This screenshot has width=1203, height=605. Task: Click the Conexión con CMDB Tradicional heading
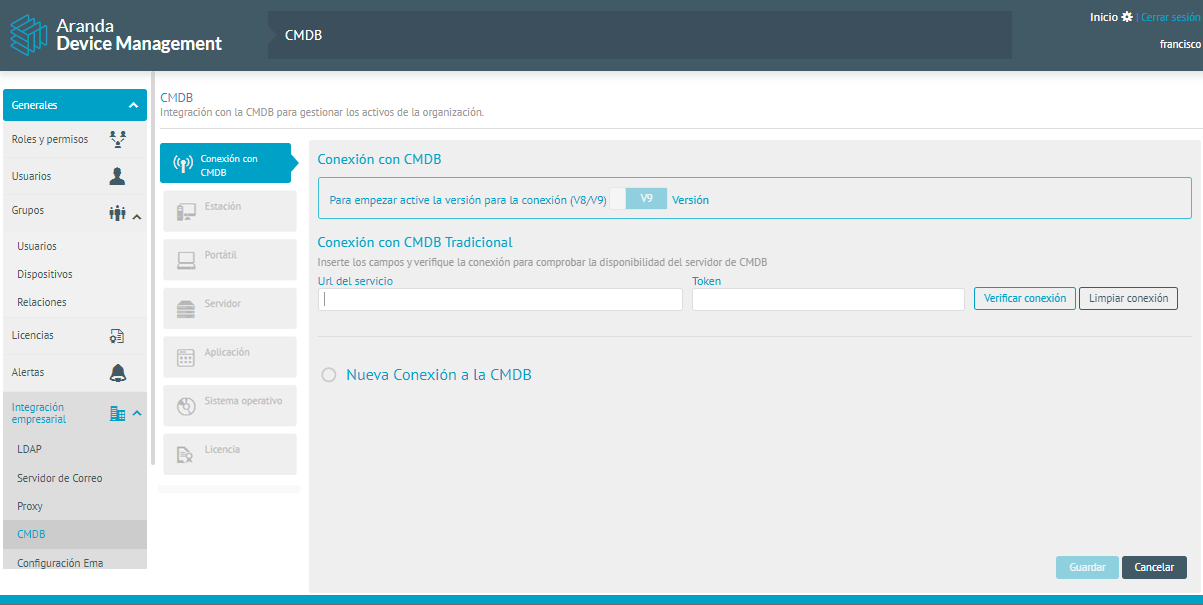(x=415, y=242)
